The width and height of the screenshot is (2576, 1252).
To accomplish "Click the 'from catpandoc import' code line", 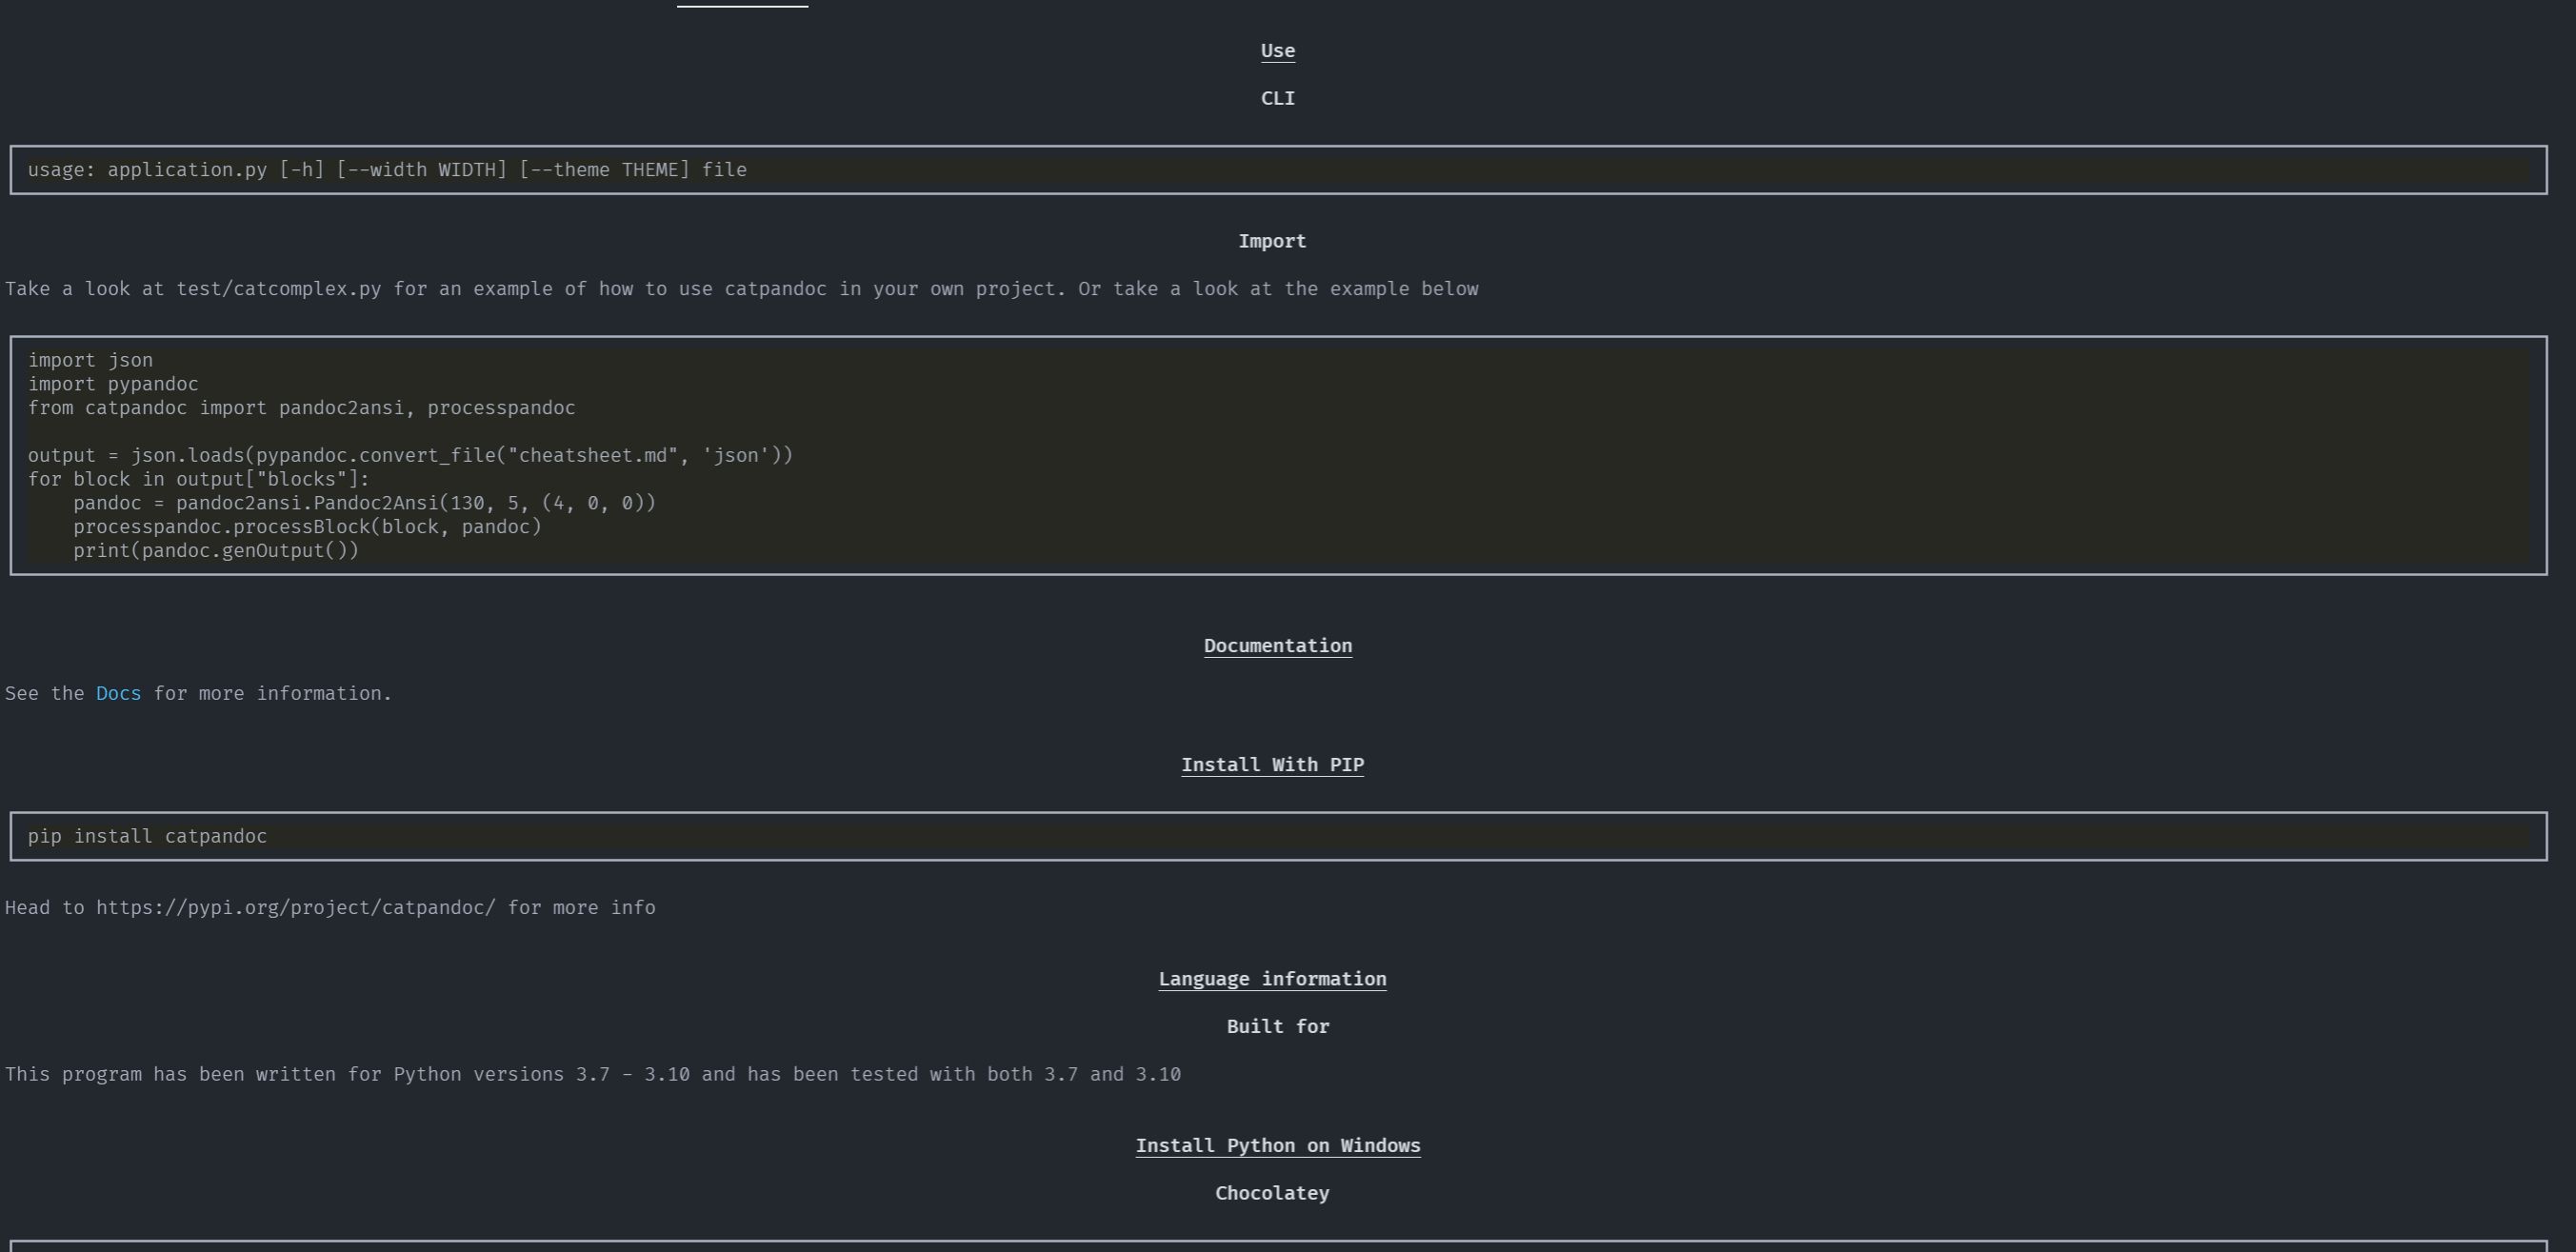I will (x=301, y=408).
